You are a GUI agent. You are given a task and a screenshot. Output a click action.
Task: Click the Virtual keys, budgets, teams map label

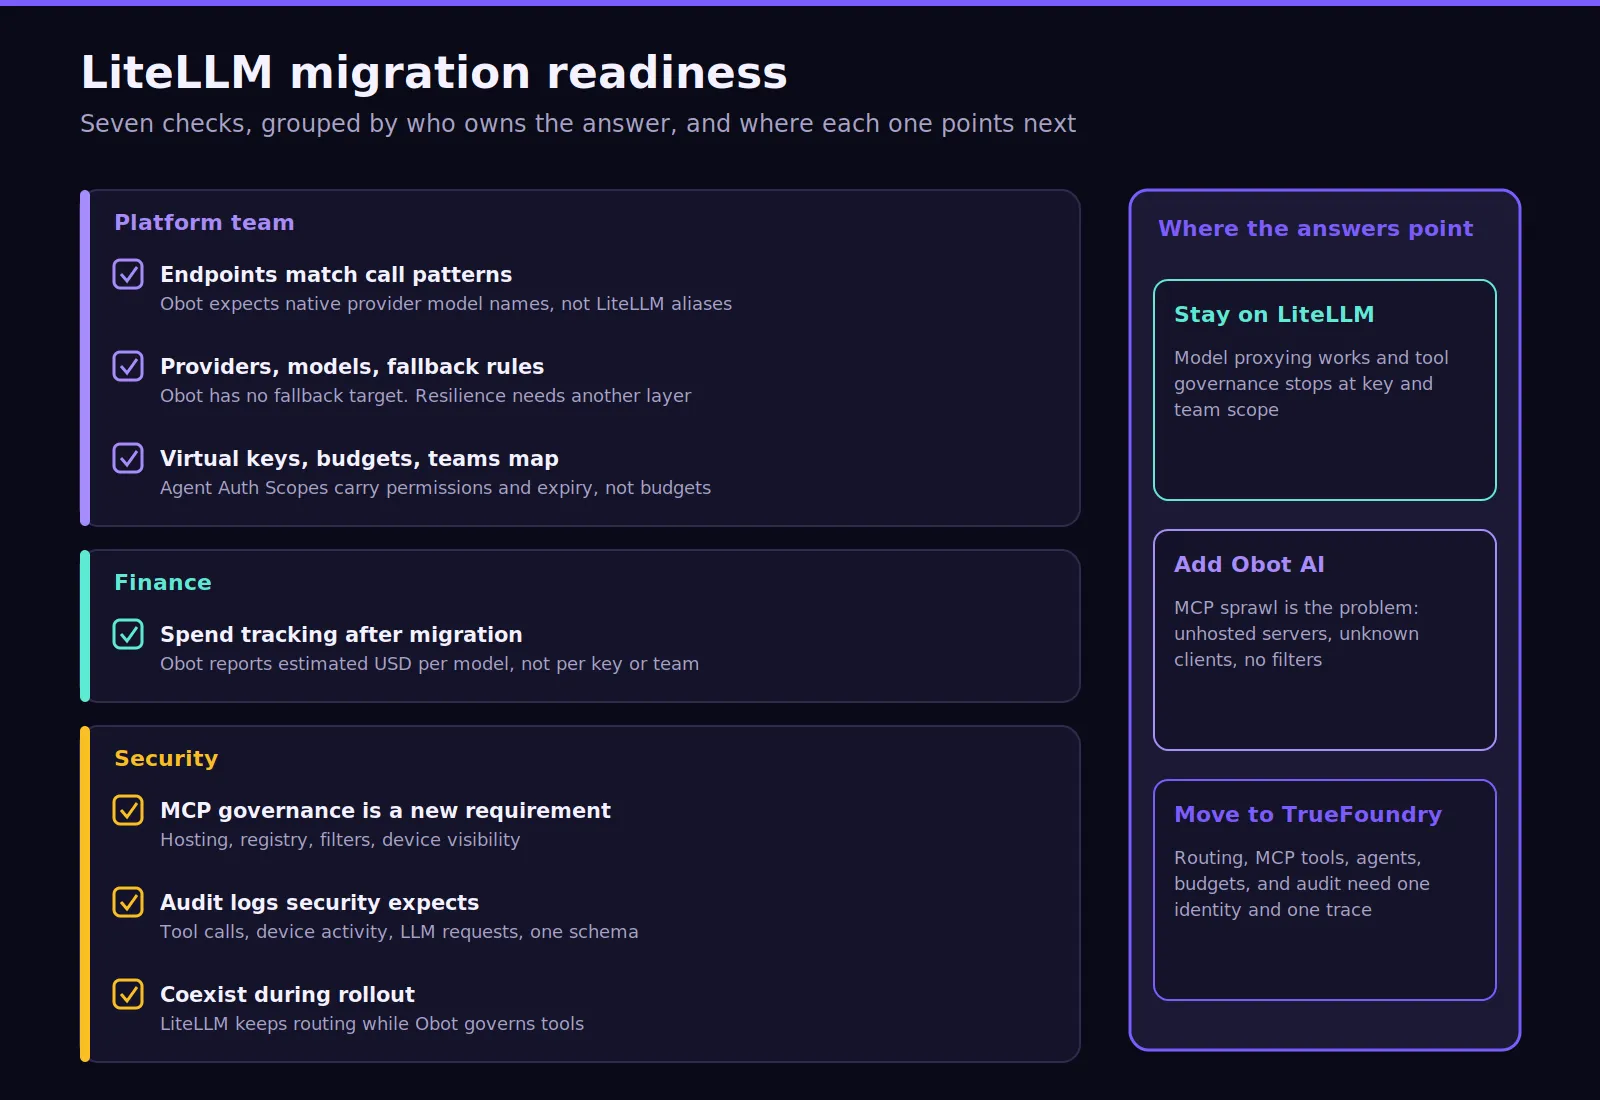pos(359,458)
